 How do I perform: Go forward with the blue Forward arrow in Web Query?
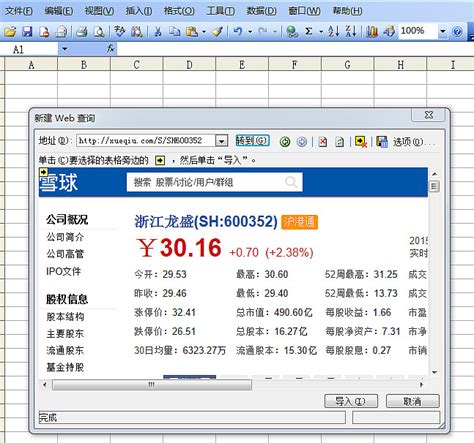302,142
